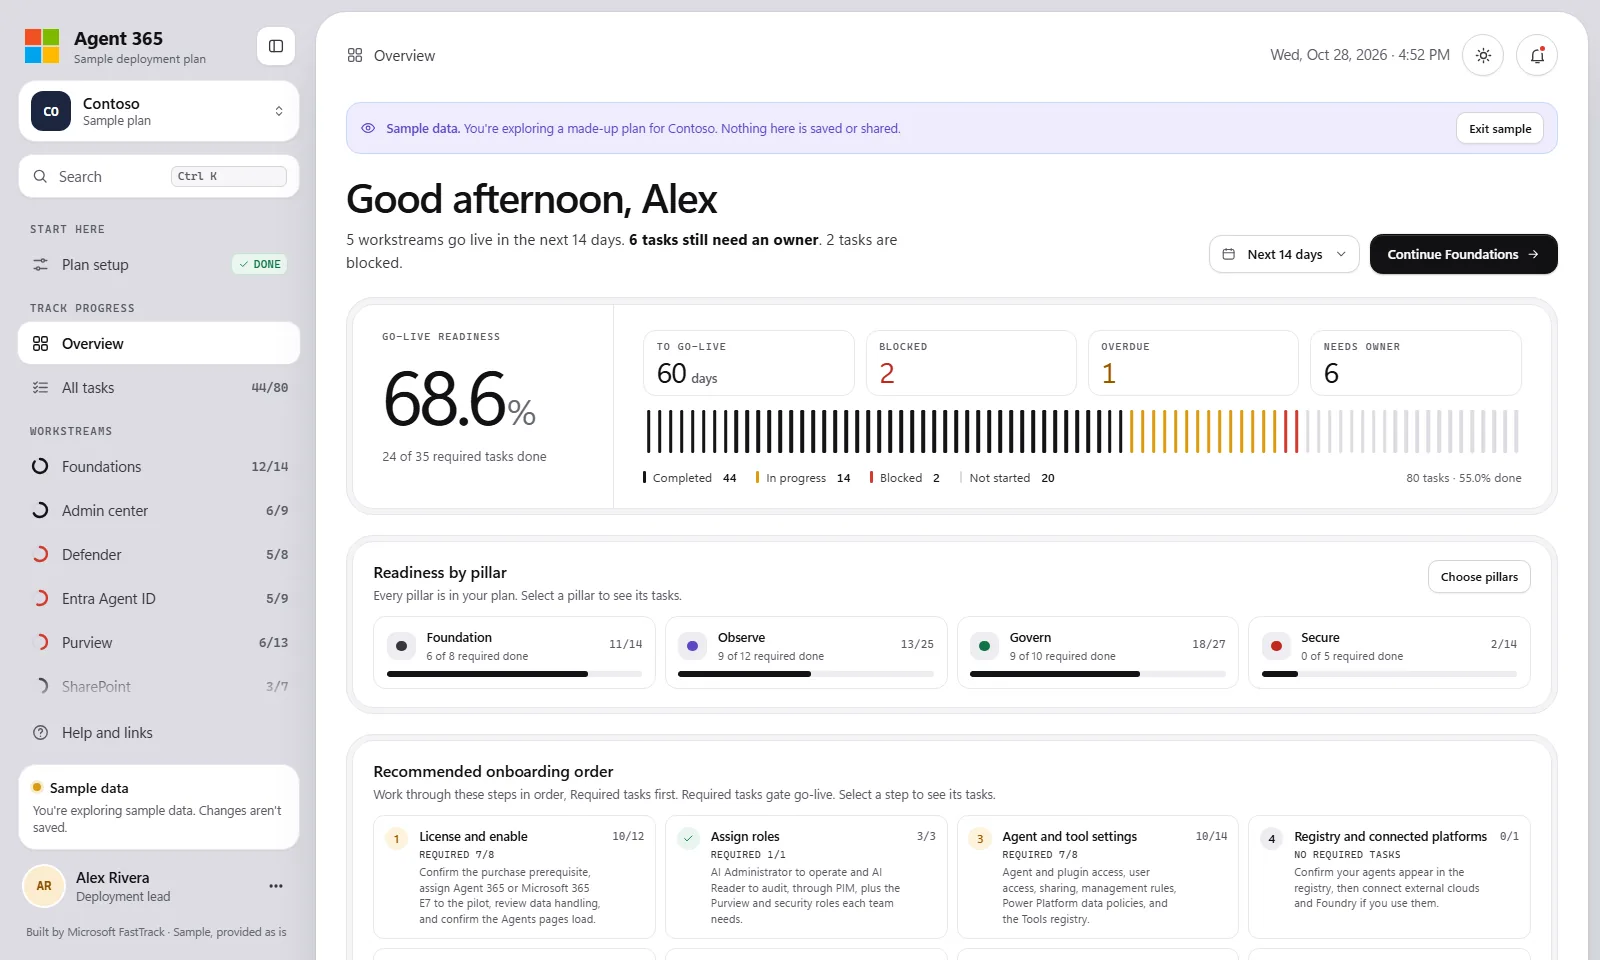
Task: Click the Help question mark icon
Action: tap(40, 732)
